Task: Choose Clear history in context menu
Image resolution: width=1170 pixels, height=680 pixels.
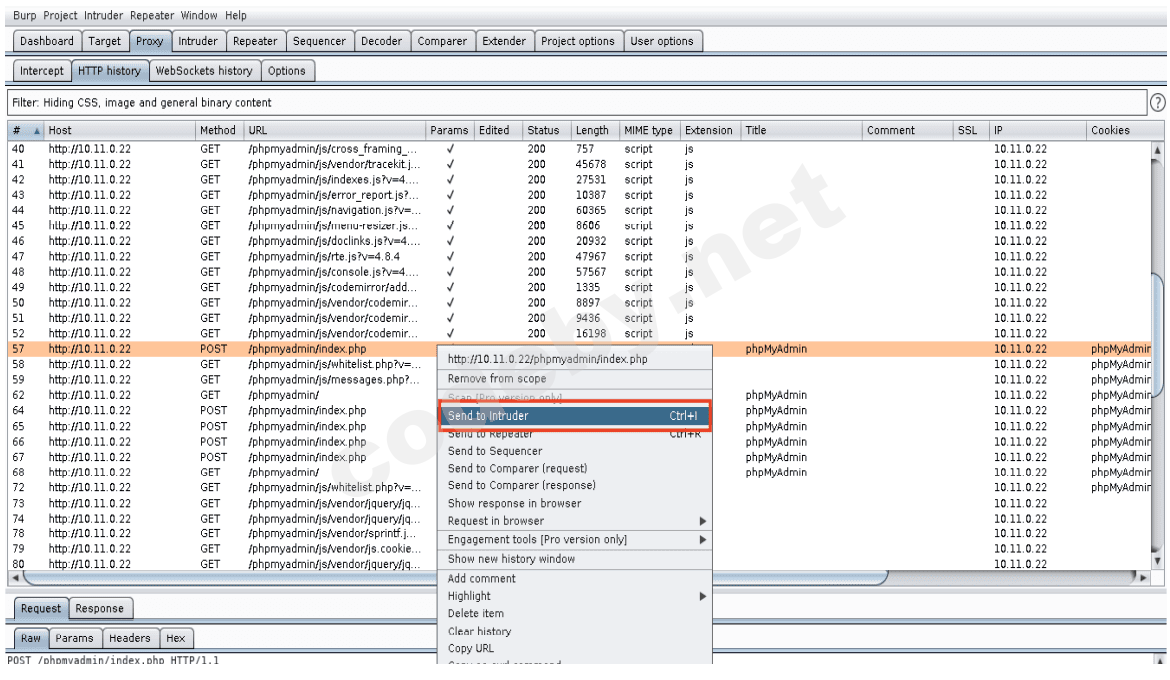Action: (573, 631)
